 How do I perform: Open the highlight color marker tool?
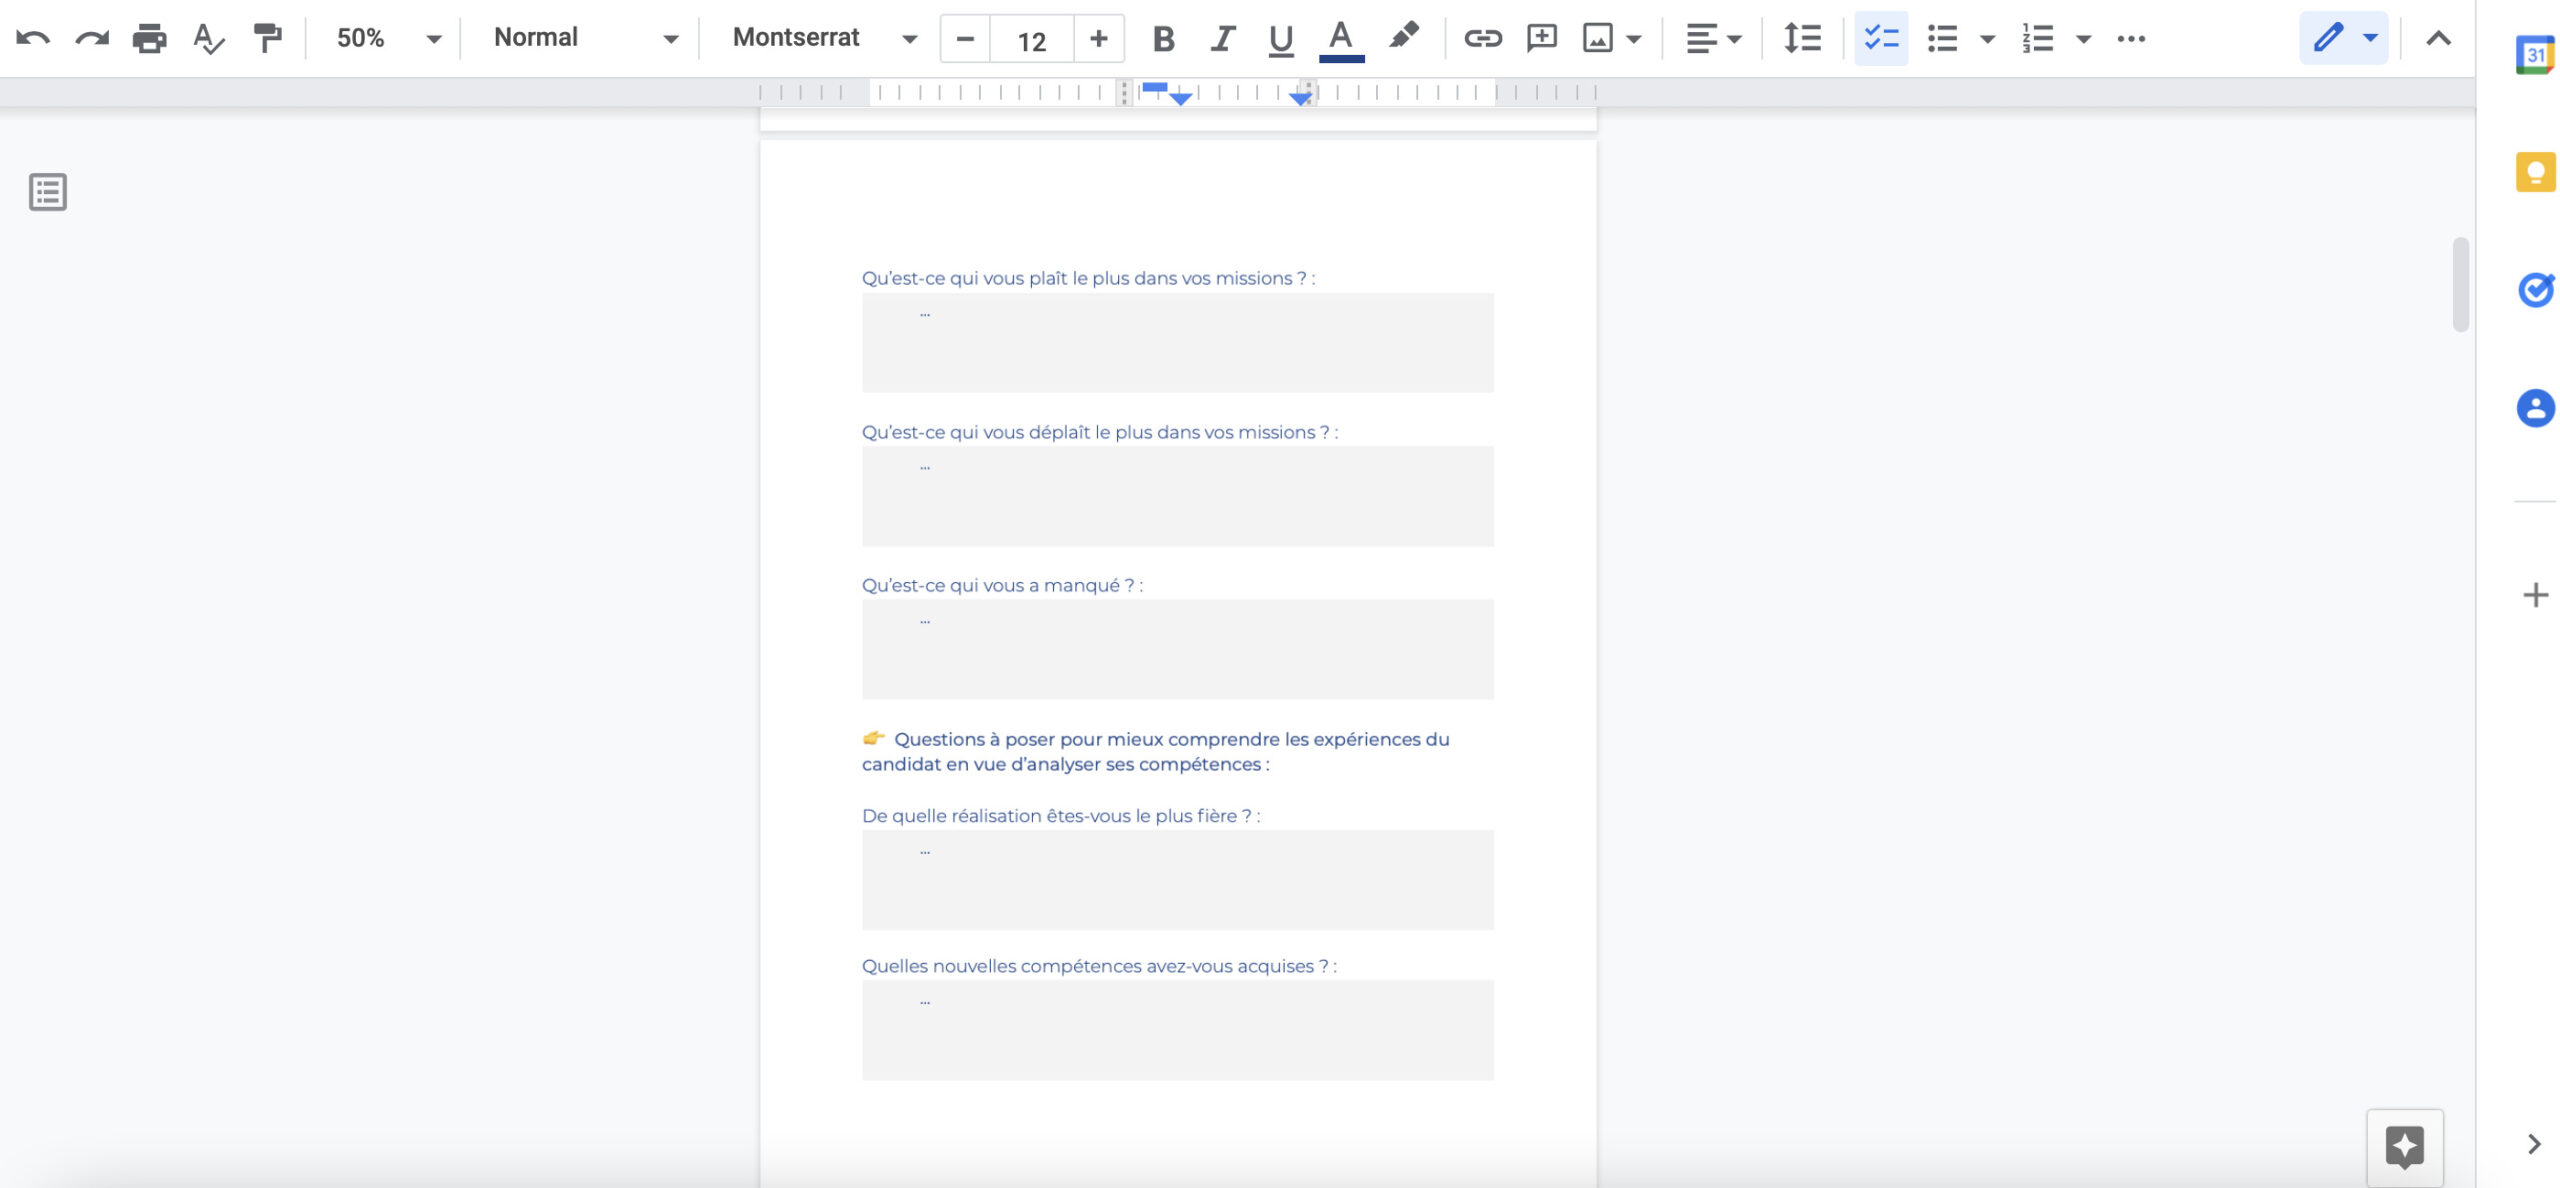pos(1403,38)
